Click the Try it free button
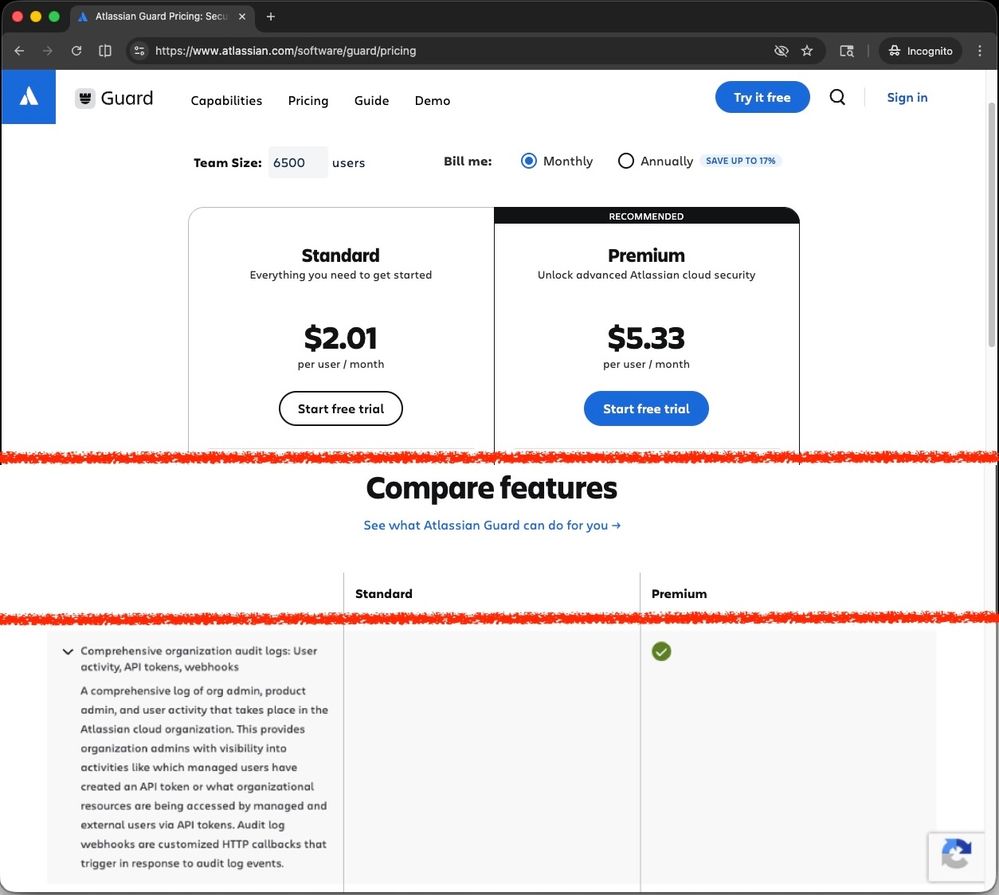This screenshot has width=999, height=895. click(762, 97)
